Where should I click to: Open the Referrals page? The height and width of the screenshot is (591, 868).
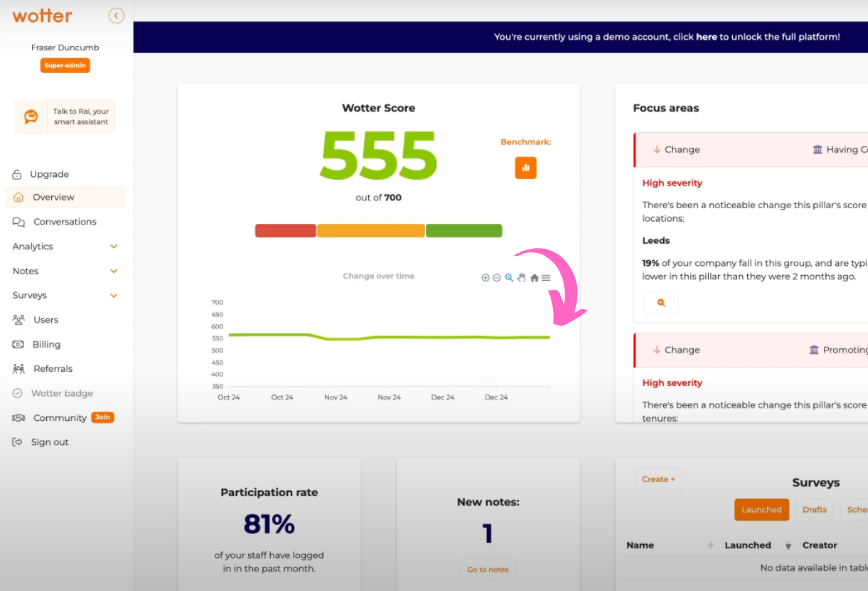point(53,369)
